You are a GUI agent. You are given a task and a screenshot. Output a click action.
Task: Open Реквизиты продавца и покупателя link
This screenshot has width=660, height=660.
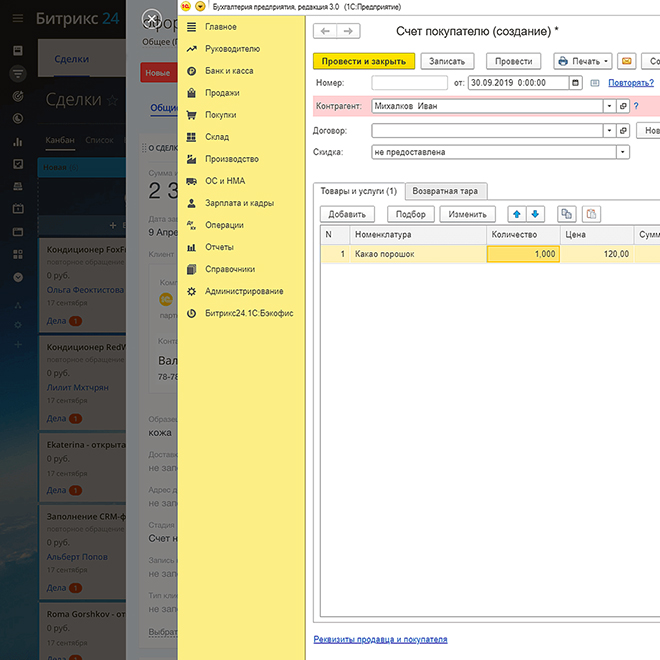pyautogui.click(x=380, y=639)
